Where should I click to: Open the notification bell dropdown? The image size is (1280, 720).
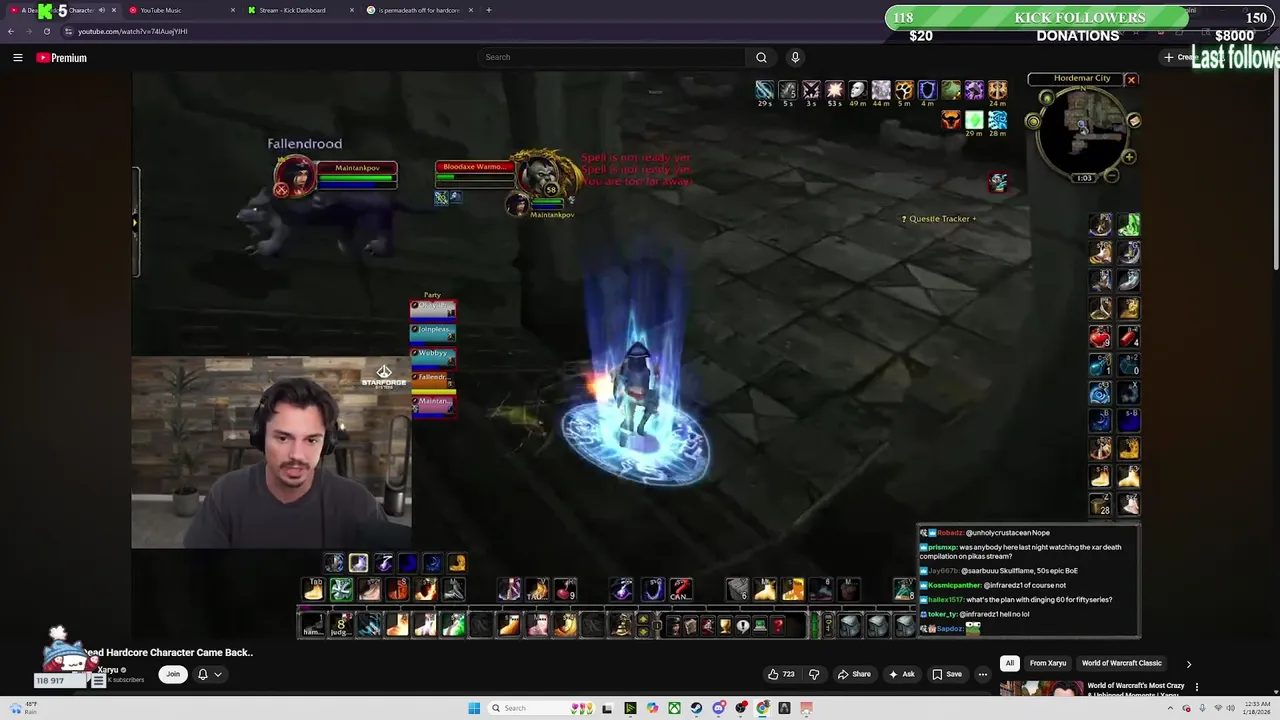pyautogui.click(x=208, y=674)
